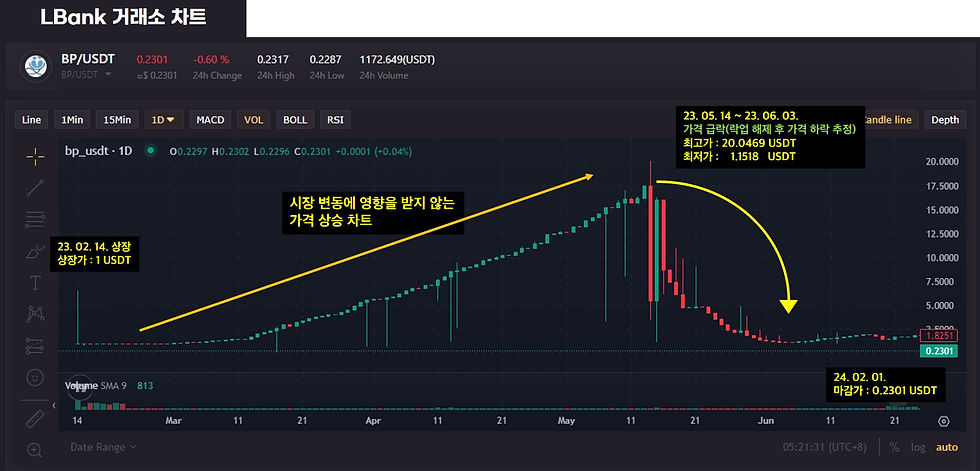Select the prediction and measurement tool
The image size is (980, 471).
35,345
